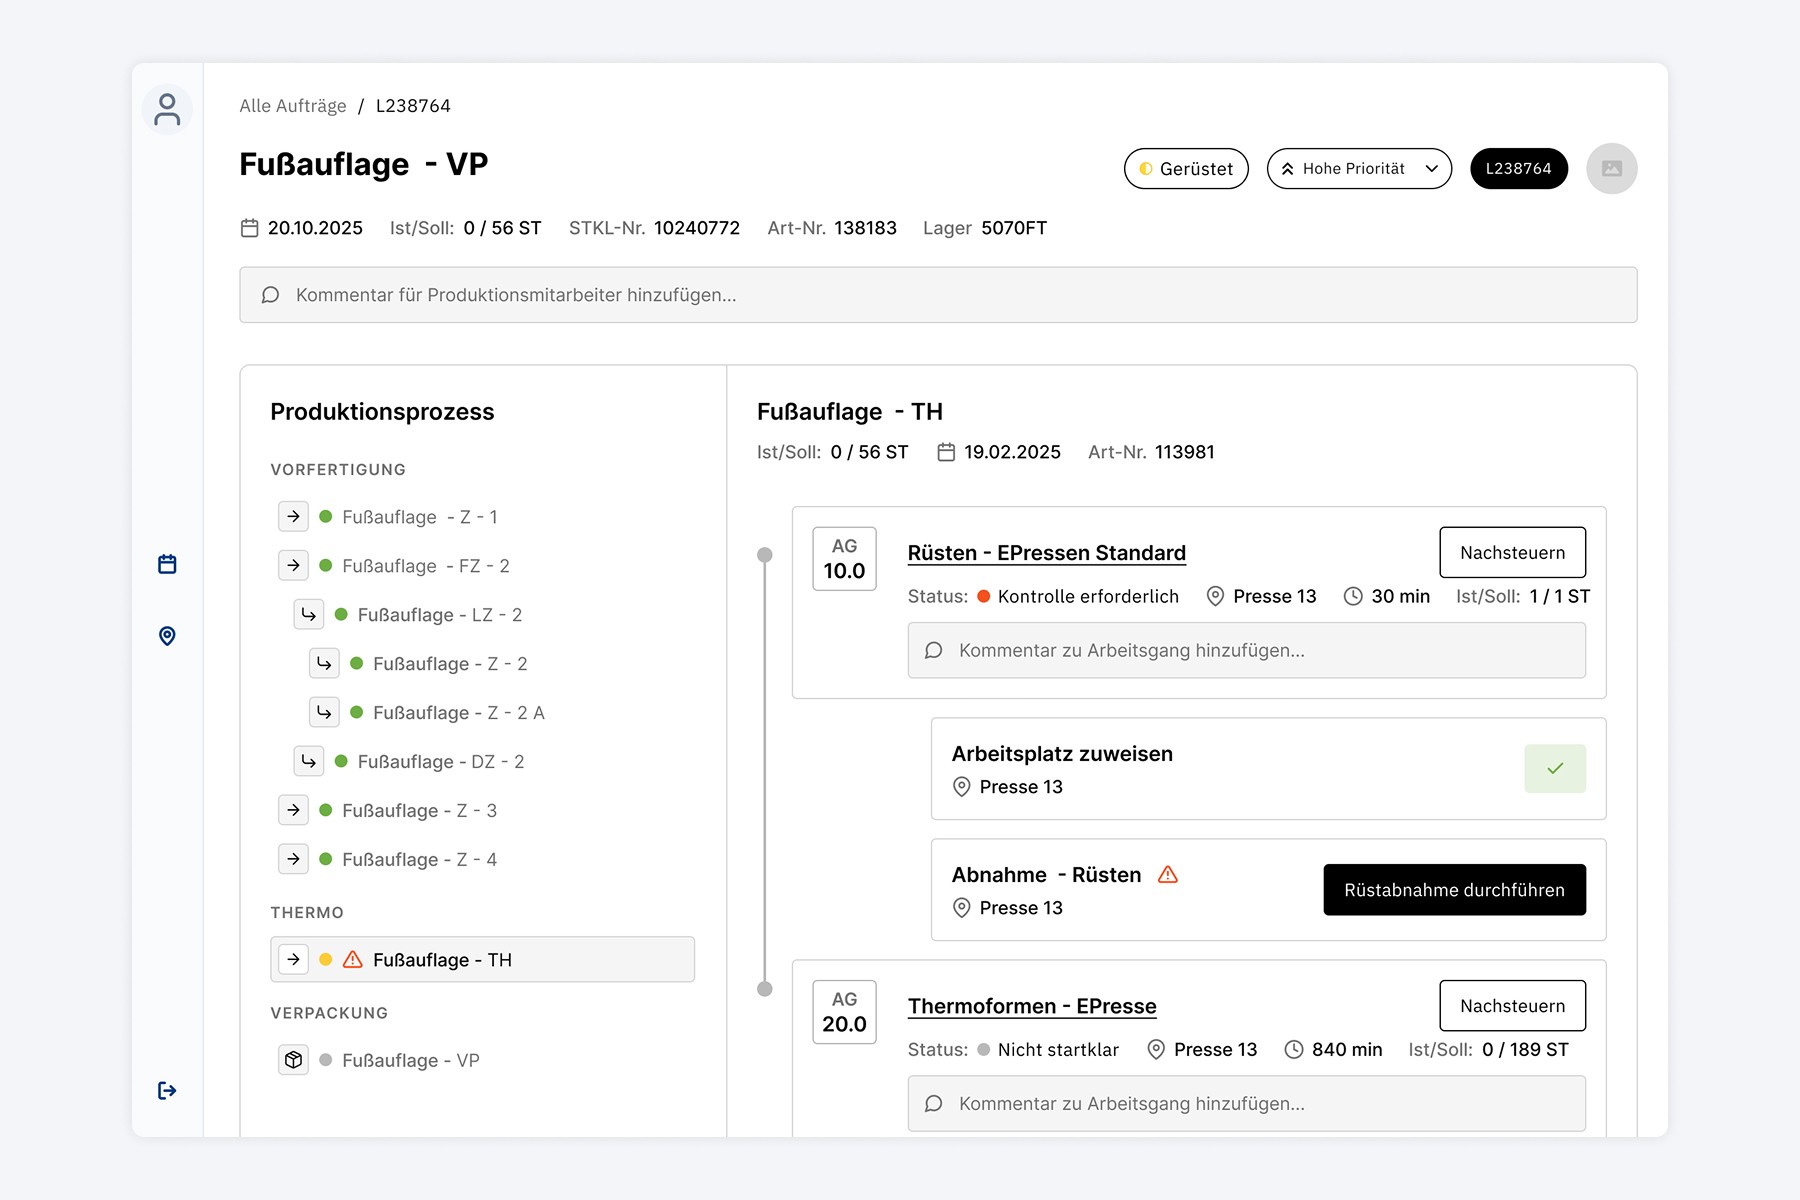Click Rüstabnahme durchführen button
The width and height of the screenshot is (1800, 1200).
1455,890
